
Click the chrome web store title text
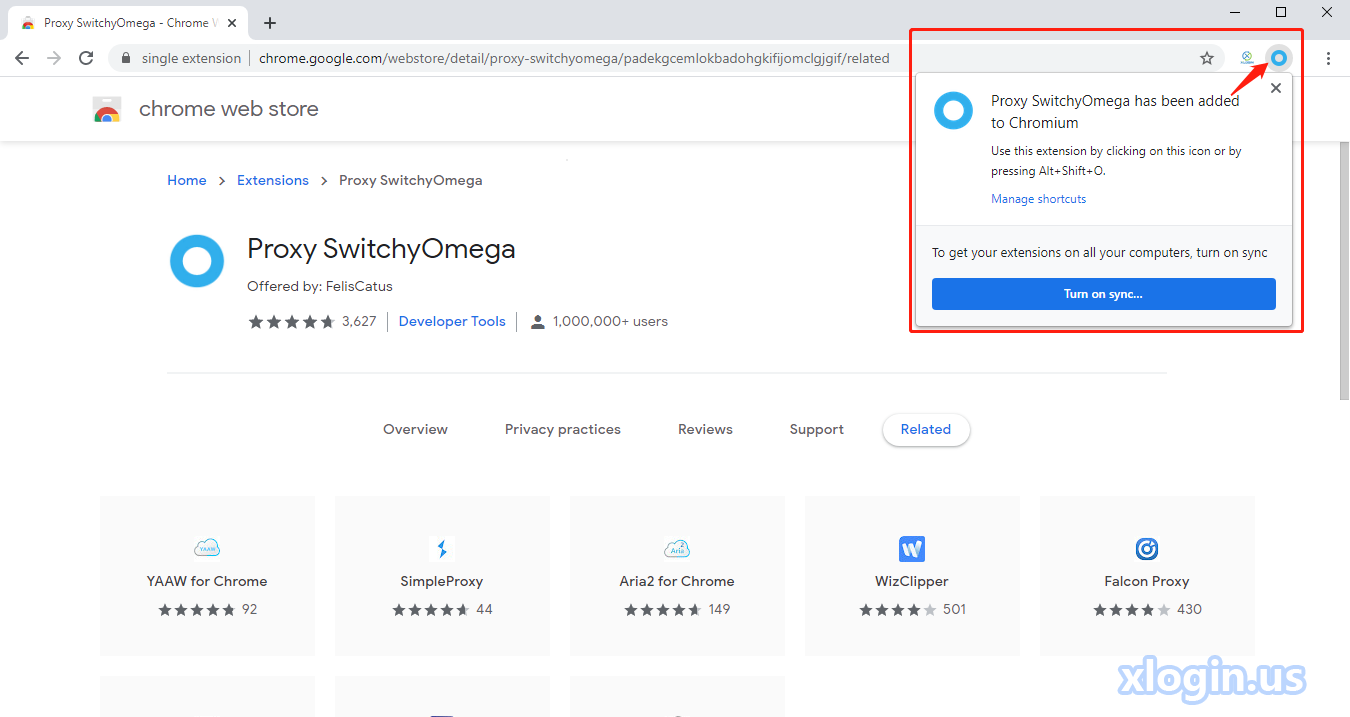point(229,109)
